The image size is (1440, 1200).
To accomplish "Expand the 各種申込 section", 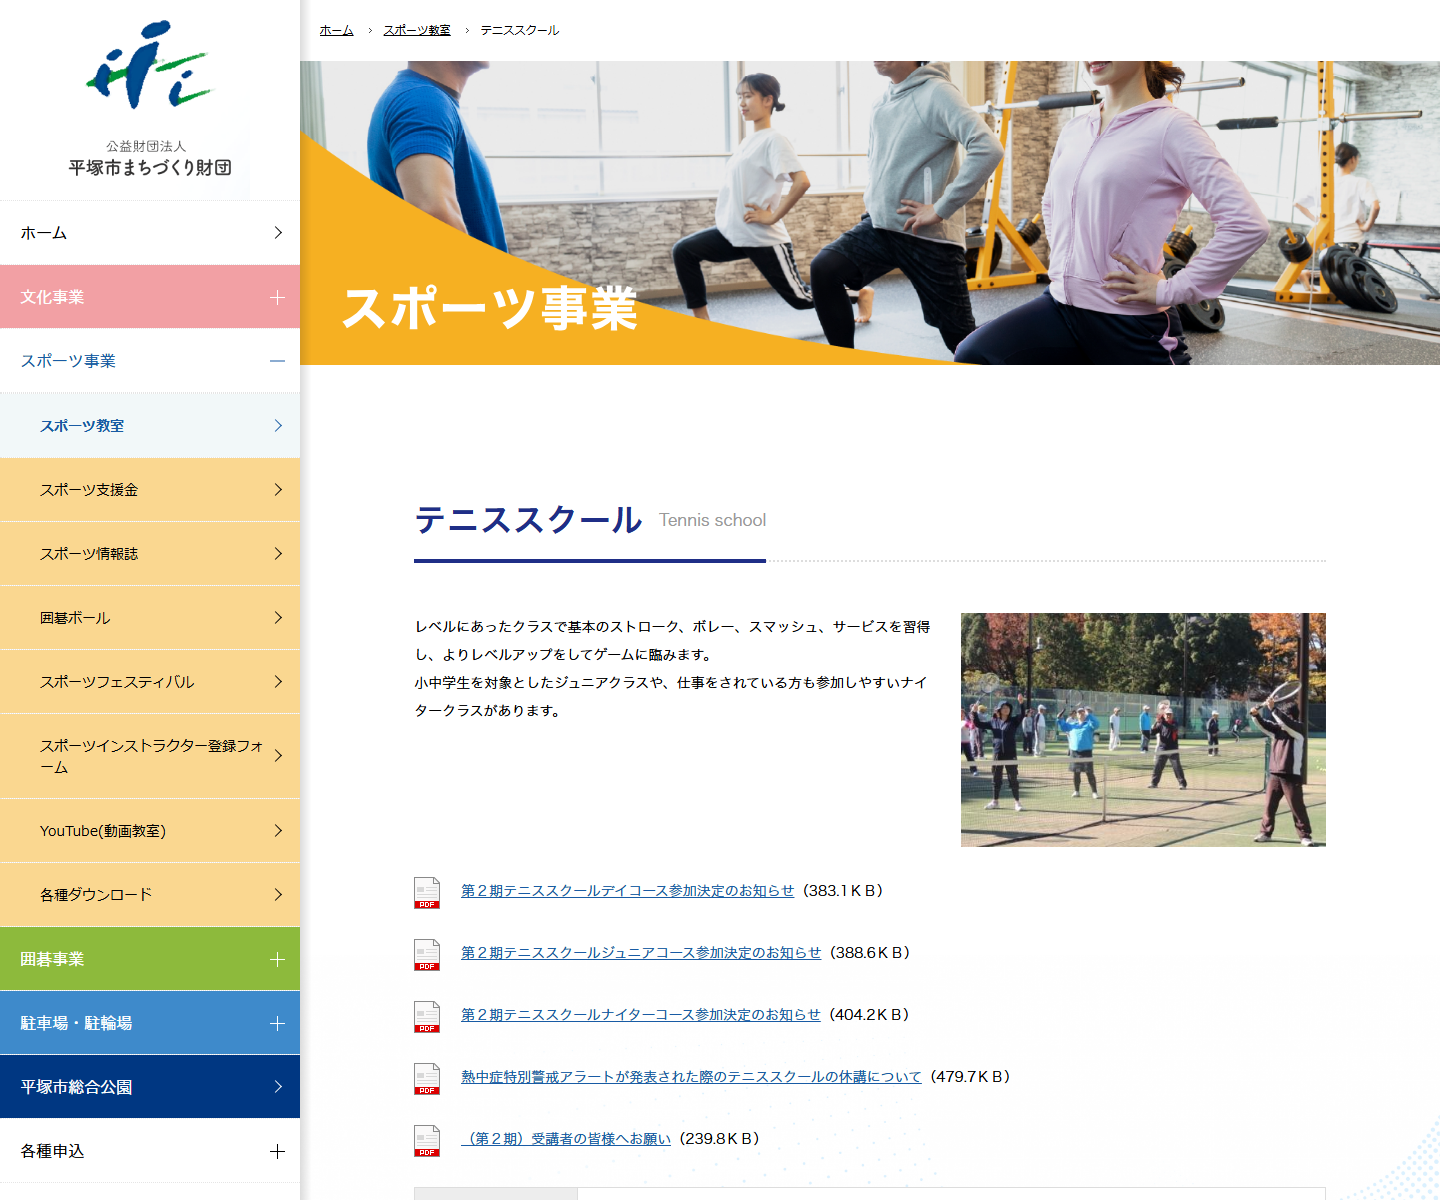I will (277, 1151).
